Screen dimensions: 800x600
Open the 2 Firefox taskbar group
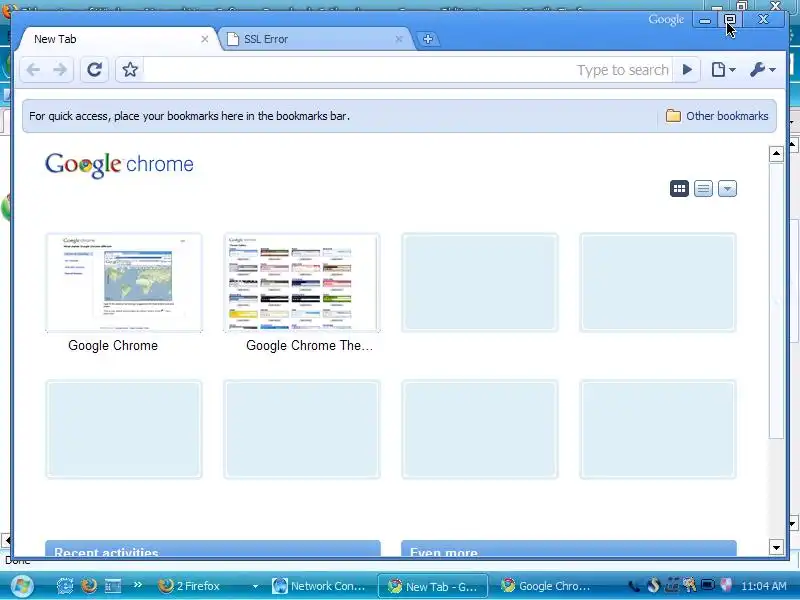203,586
